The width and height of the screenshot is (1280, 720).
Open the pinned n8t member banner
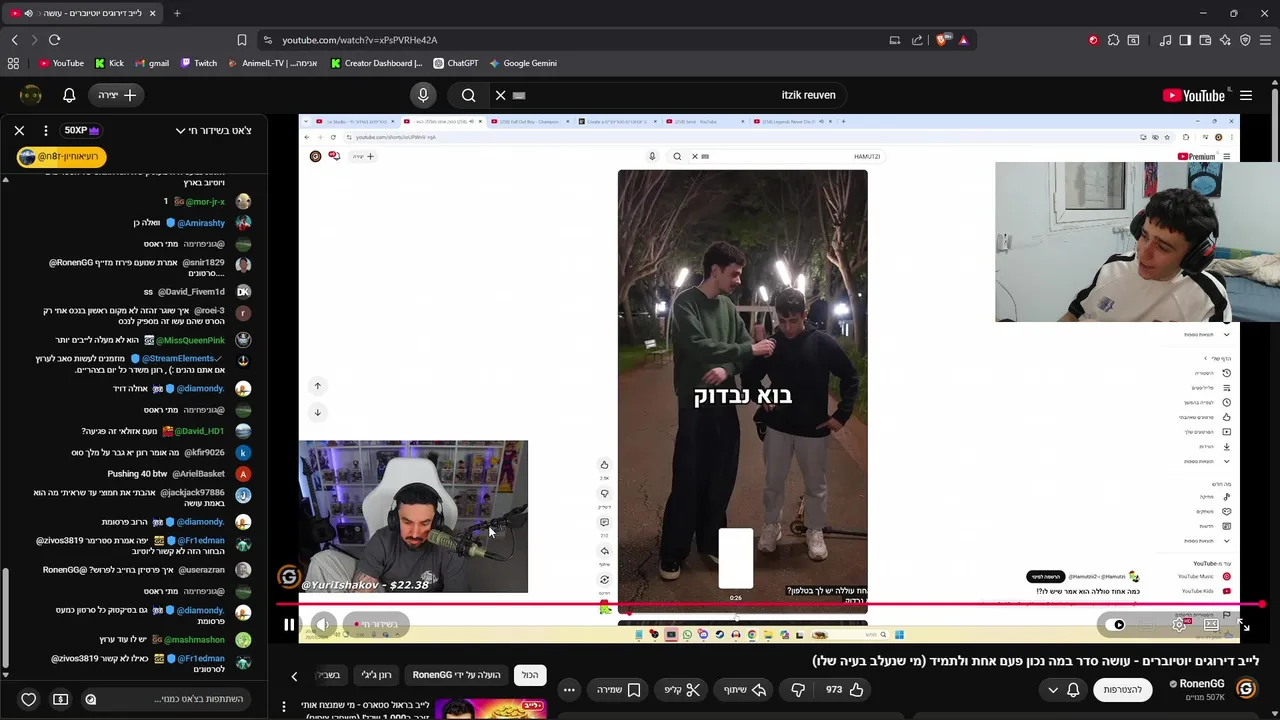click(x=61, y=157)
